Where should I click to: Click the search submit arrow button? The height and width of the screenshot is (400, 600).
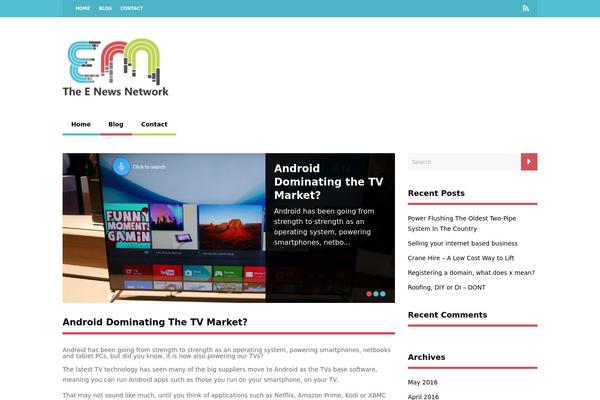click(x=529, y=162)
